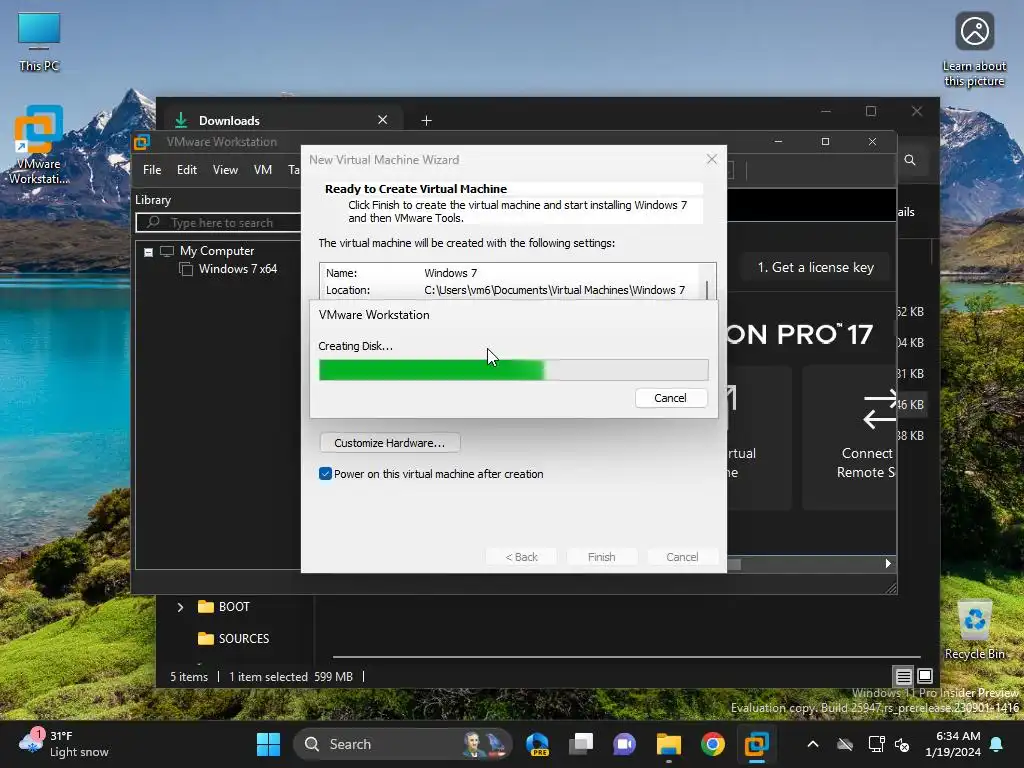Open the View menu in VMware
1024x768 pixels.
coord(225,170)
